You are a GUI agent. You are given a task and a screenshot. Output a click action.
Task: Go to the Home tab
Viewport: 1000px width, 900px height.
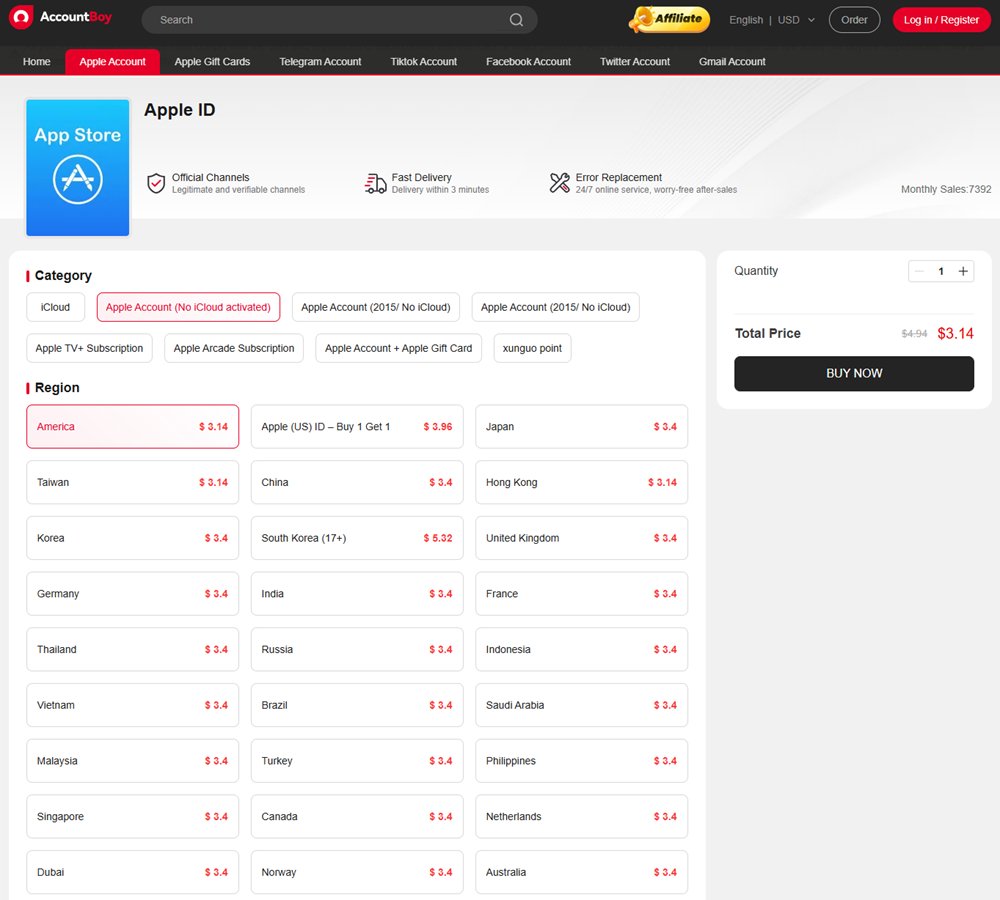click(36, 62)
